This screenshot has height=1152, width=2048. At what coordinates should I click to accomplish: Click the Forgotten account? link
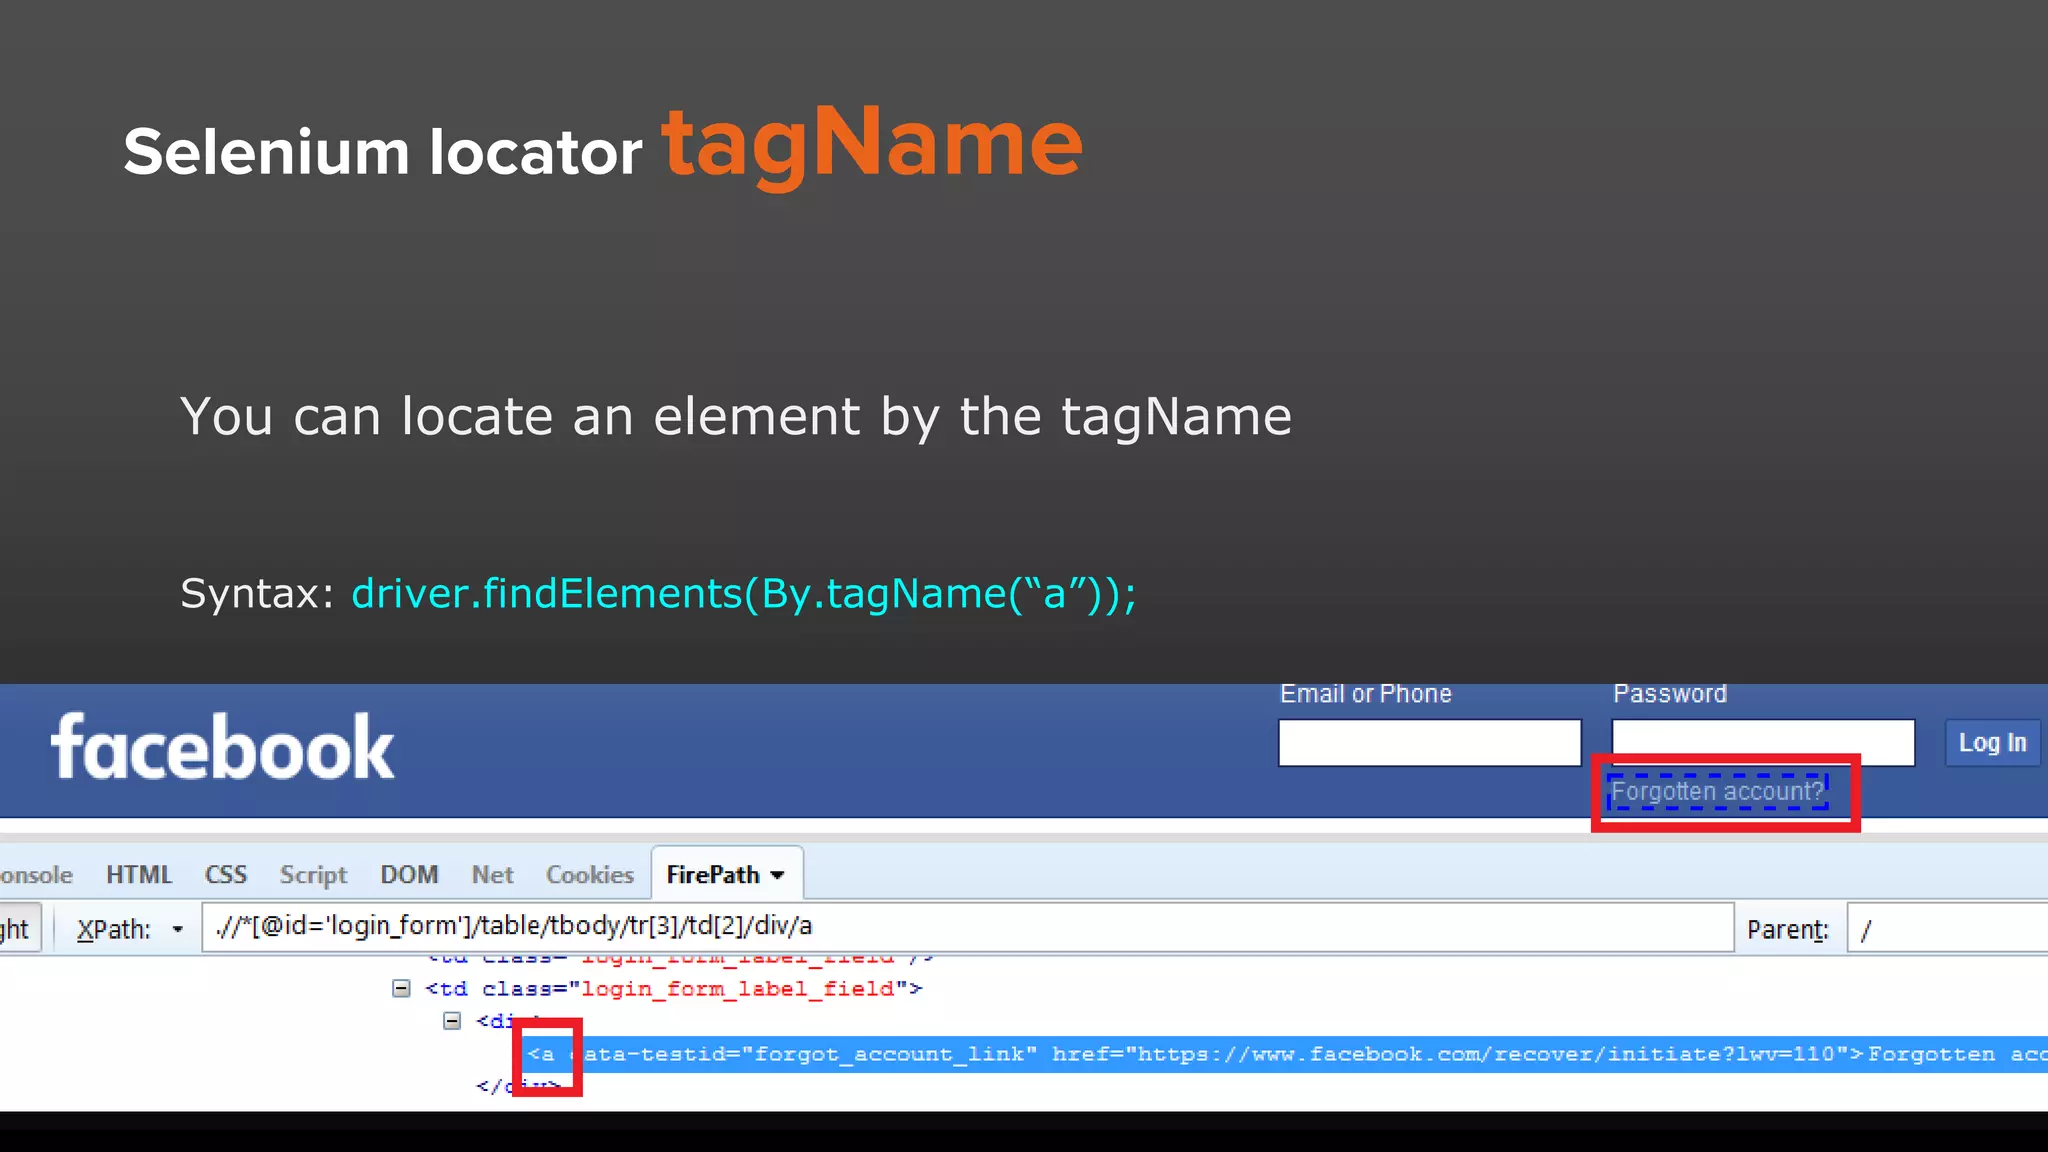coord(1716,792)
